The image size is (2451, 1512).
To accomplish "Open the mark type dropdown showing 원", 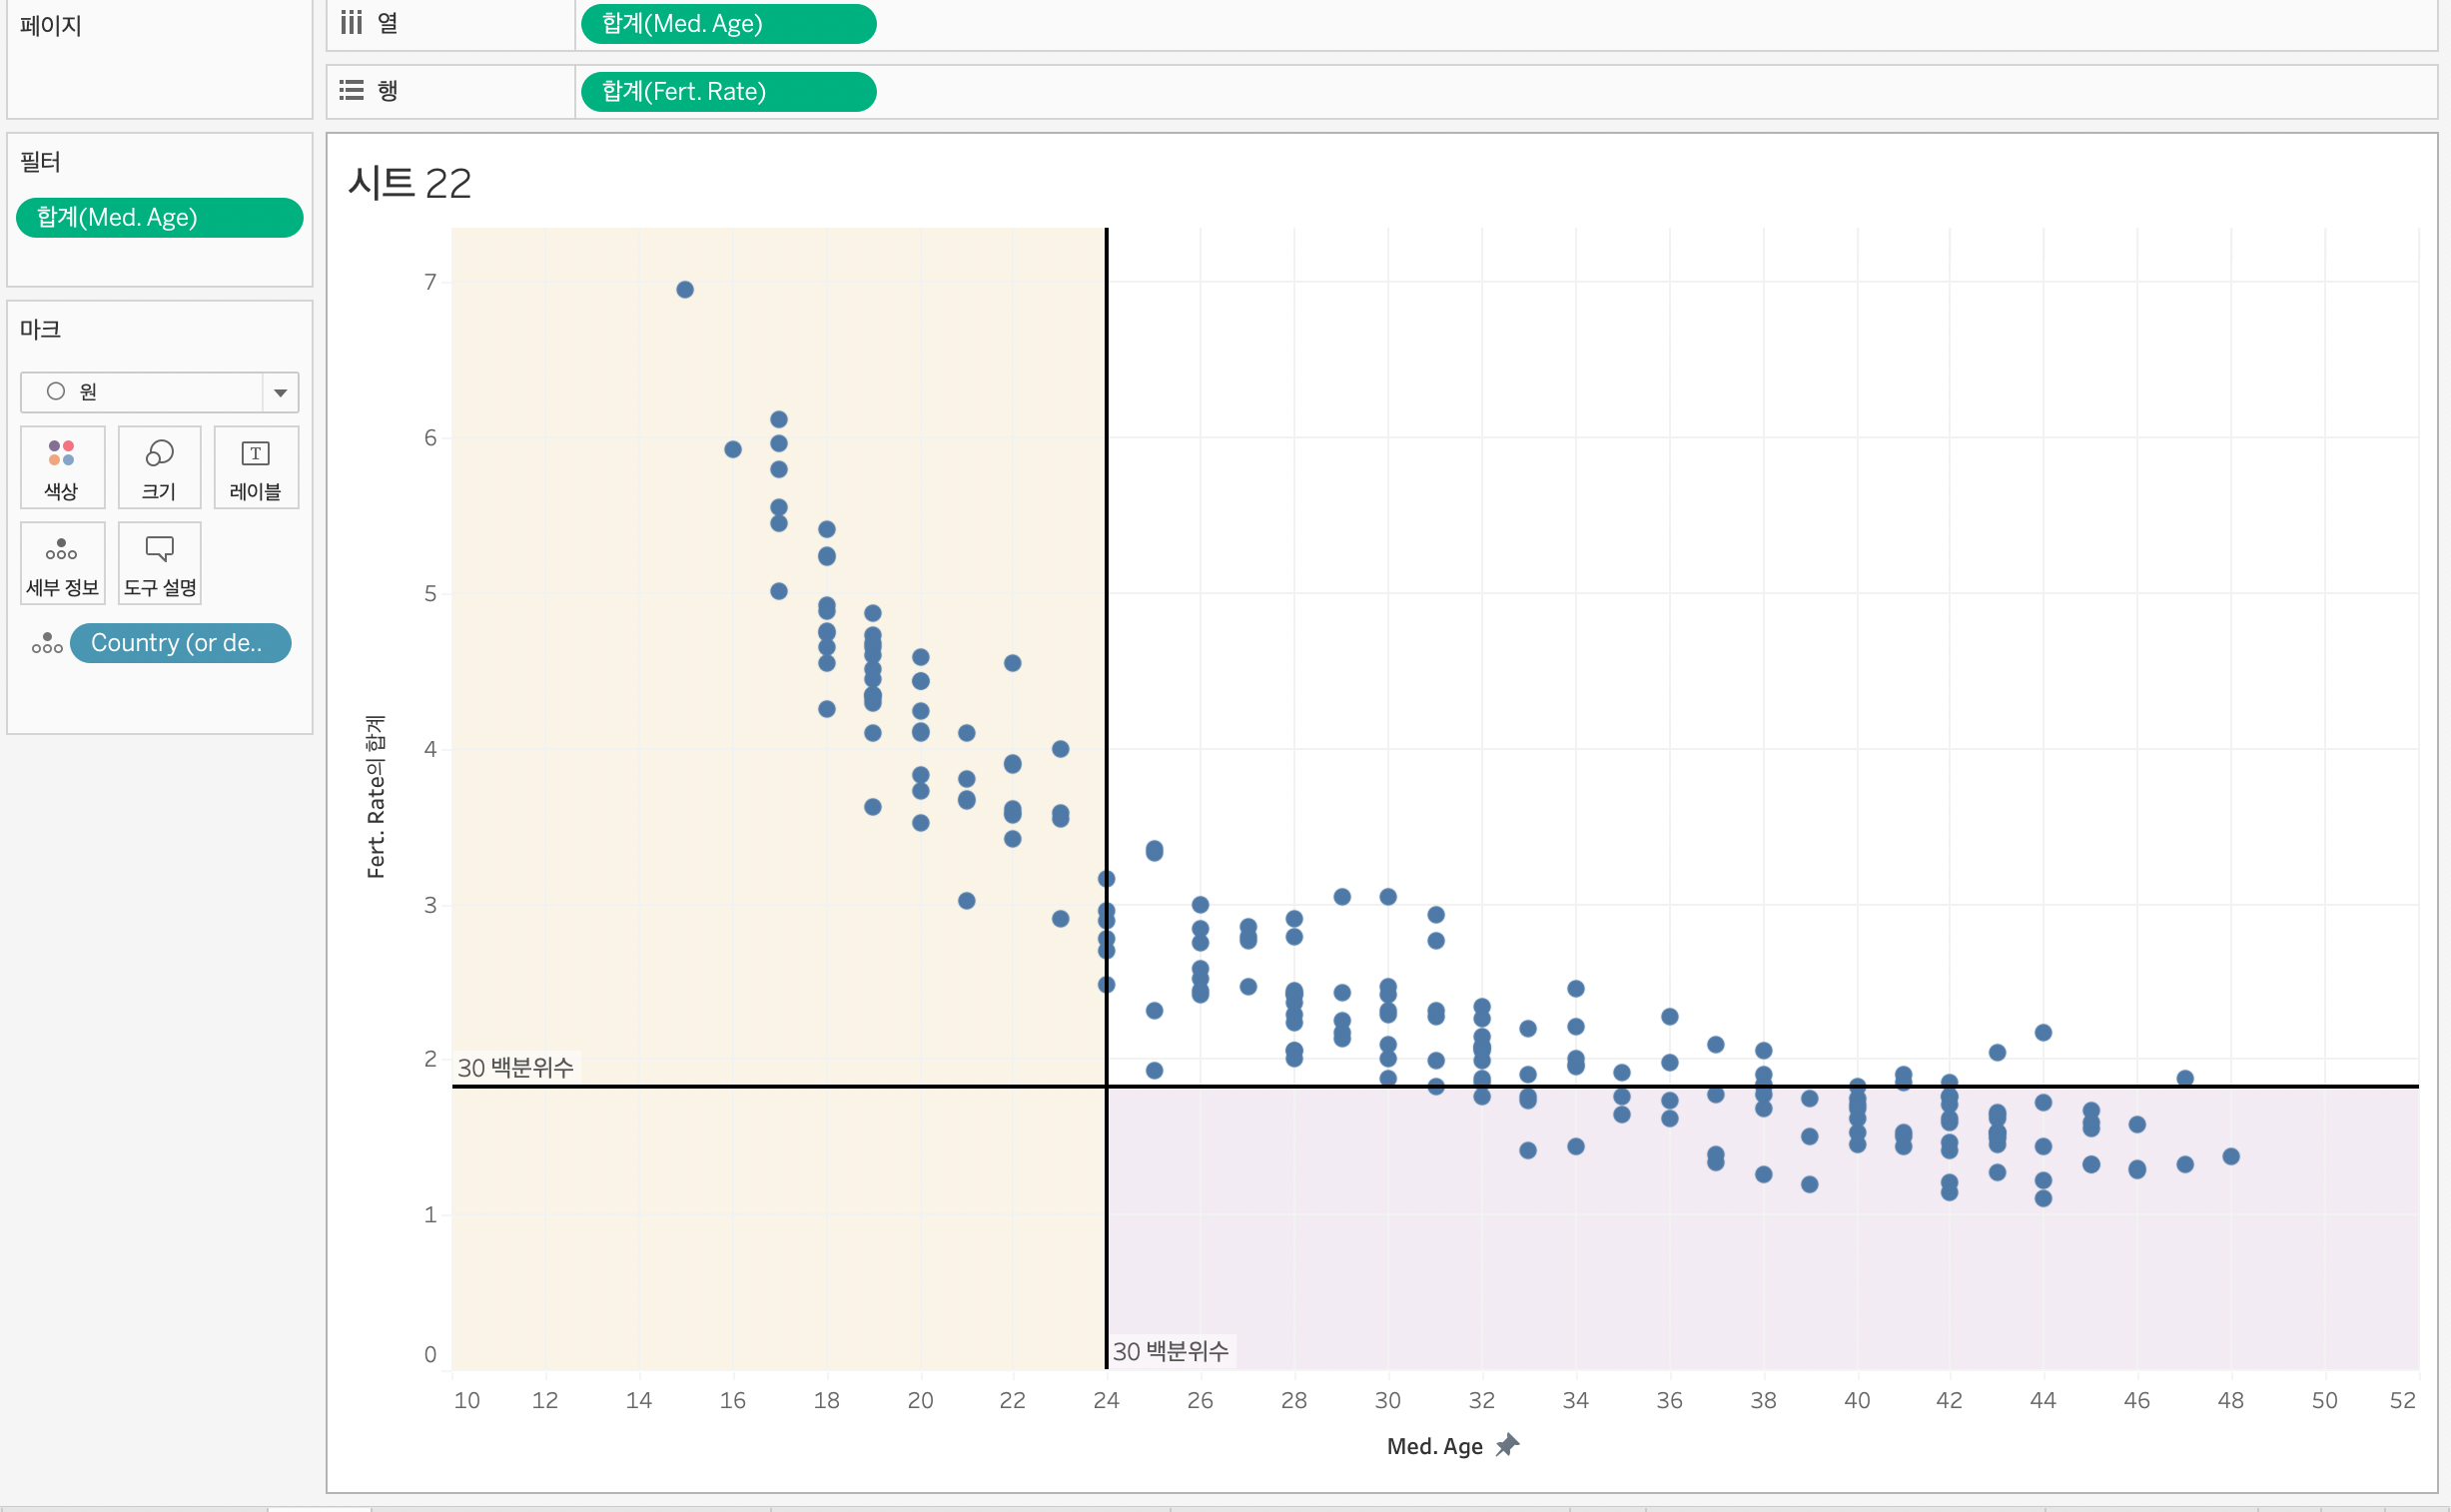I will point(142,392).
